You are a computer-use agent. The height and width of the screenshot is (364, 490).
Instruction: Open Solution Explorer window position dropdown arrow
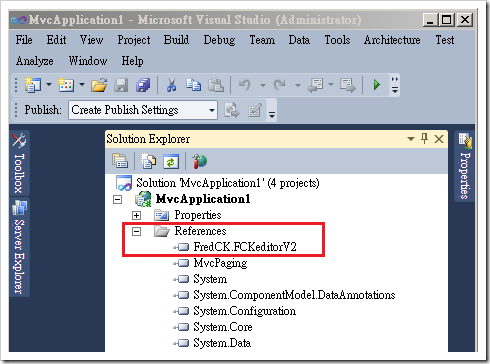coord(411,139)
